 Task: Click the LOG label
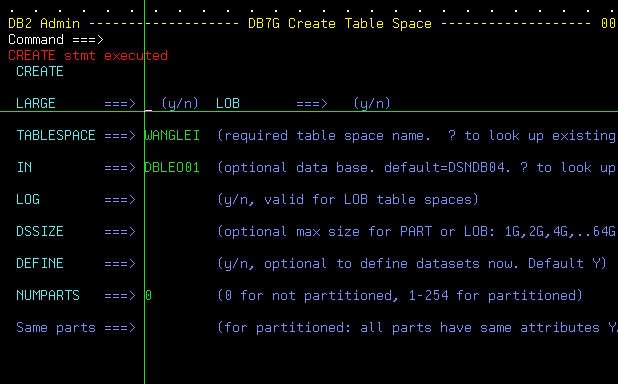coord(28,199)
